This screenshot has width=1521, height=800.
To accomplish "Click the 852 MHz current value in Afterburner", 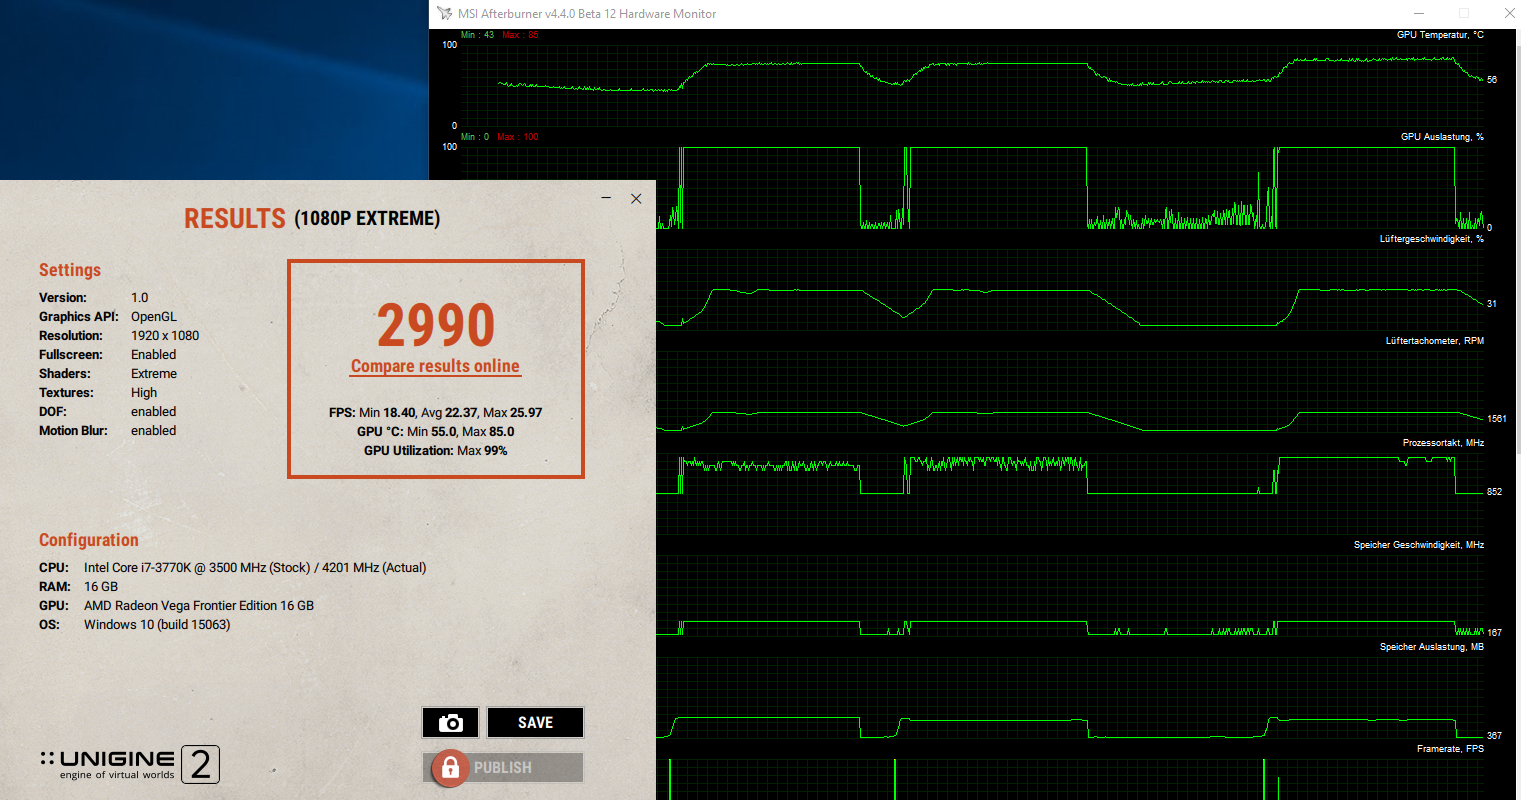I will (x=1494, y=492).
